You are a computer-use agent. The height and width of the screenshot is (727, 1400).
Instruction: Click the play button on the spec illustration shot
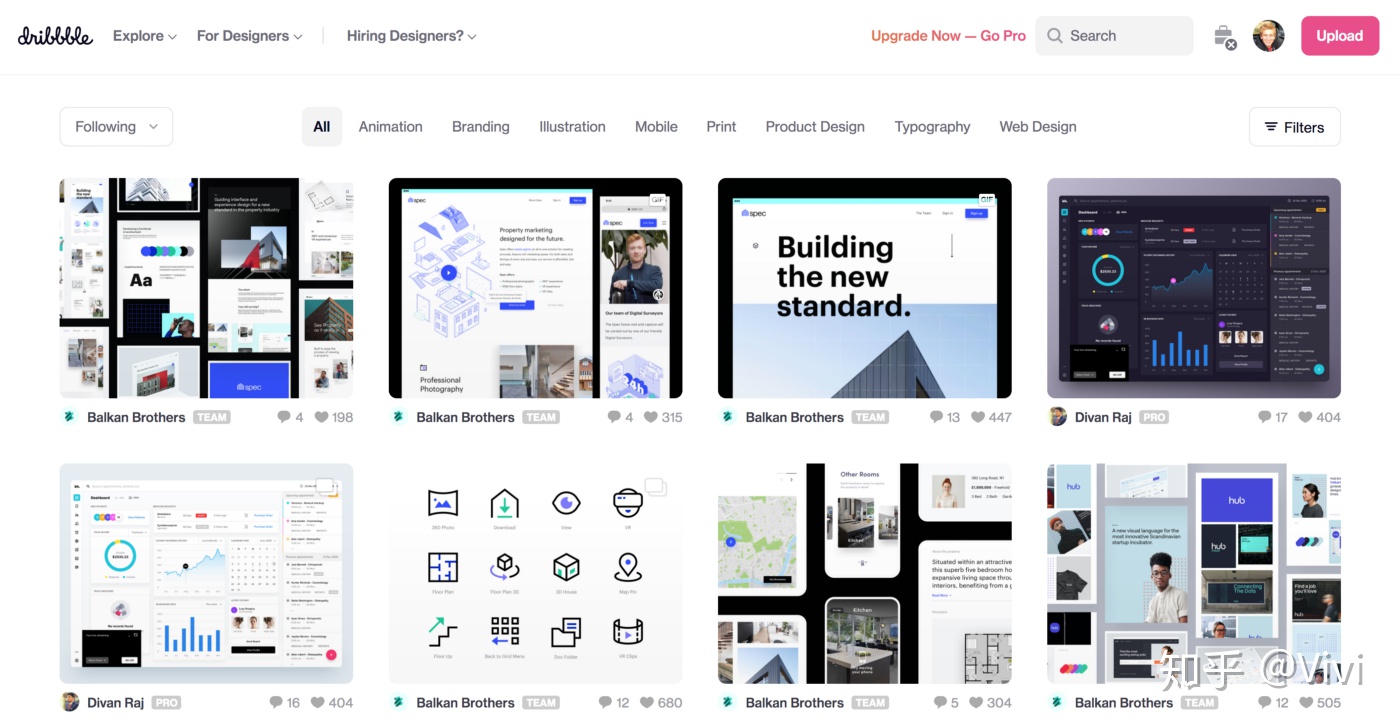coord(448,272)
